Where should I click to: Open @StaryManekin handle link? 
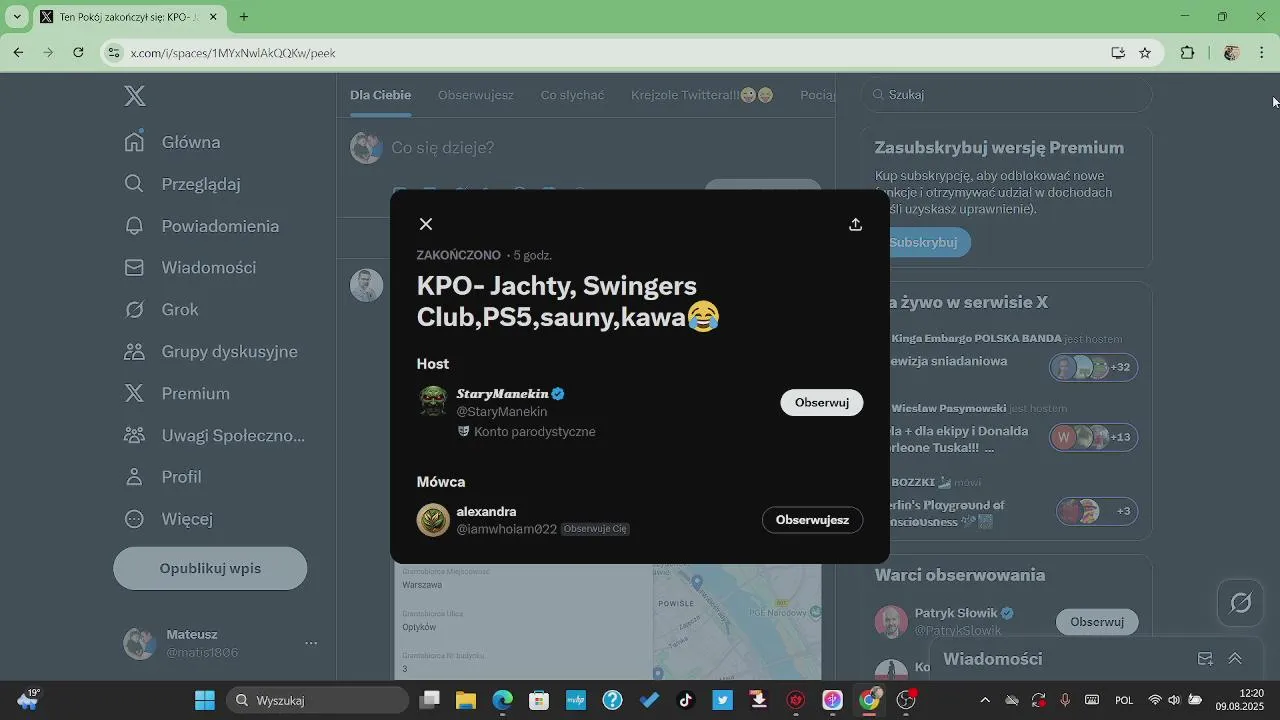[x=502, y=412]
